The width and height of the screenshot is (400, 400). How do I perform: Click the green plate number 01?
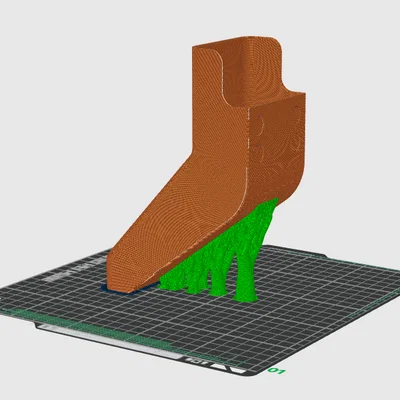tap(277, 371)
